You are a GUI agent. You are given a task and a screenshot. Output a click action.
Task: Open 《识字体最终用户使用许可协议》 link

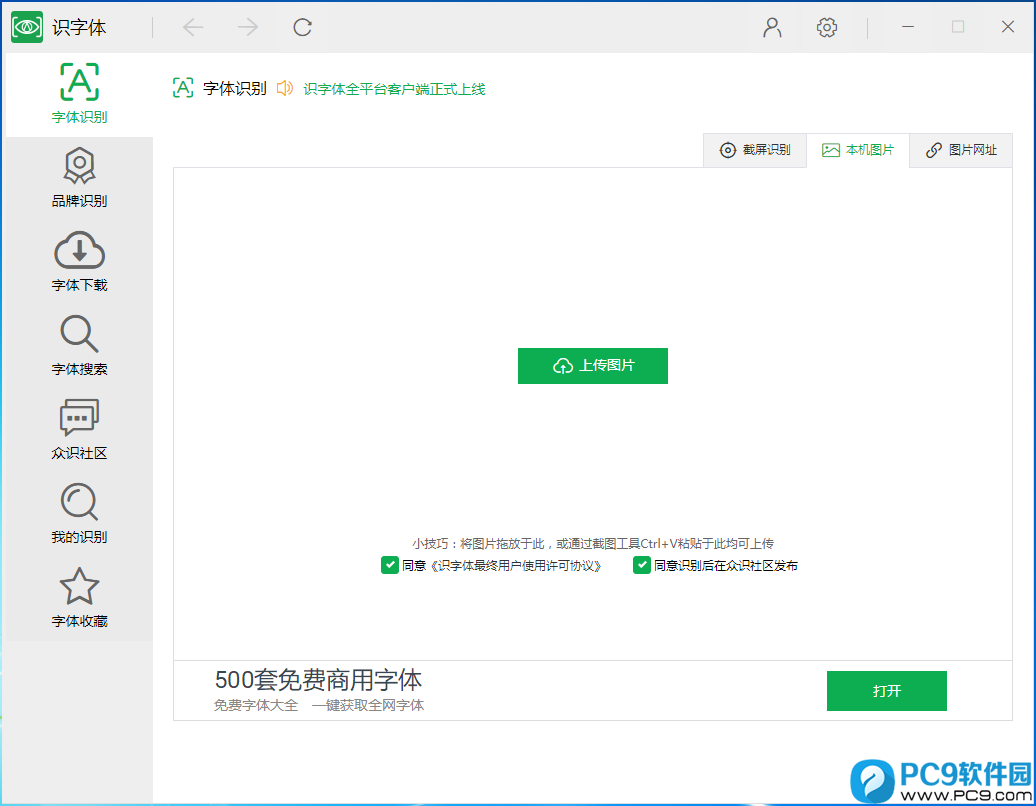pyautogui.click(x=516, y=566)
